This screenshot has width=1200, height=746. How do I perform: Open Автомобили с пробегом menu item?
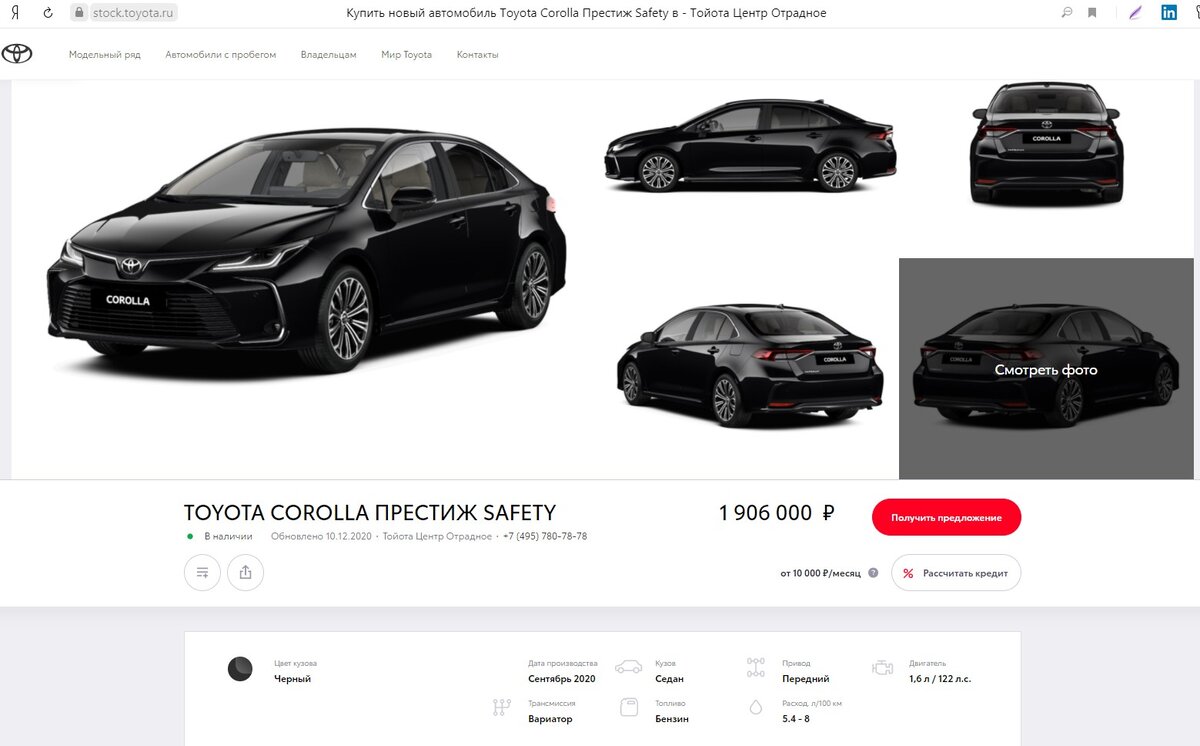(221, 55)
